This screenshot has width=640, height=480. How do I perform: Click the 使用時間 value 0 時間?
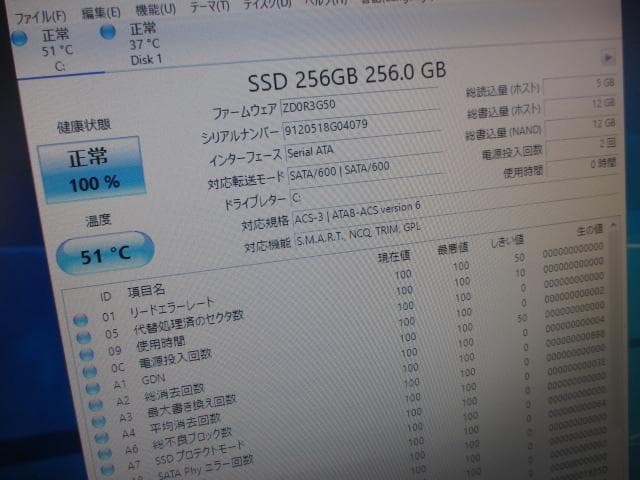click(582, 166)
